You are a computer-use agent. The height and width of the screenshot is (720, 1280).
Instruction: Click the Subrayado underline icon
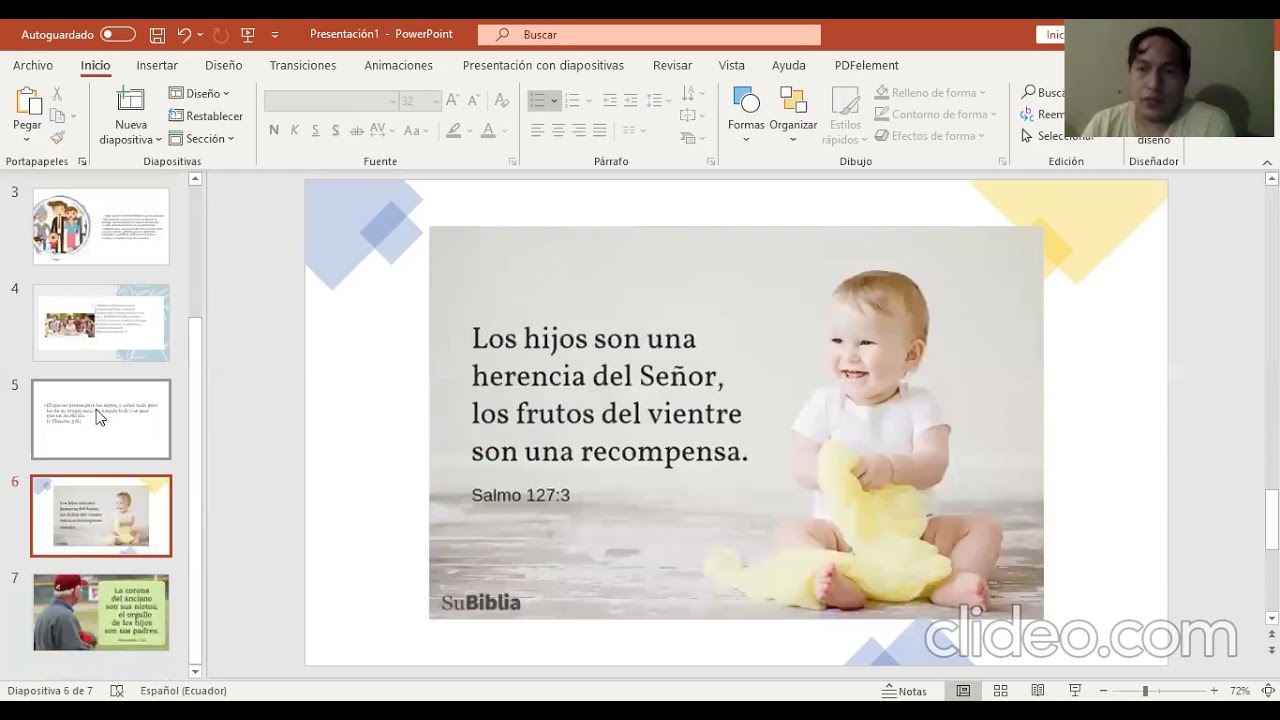point(314,130)
